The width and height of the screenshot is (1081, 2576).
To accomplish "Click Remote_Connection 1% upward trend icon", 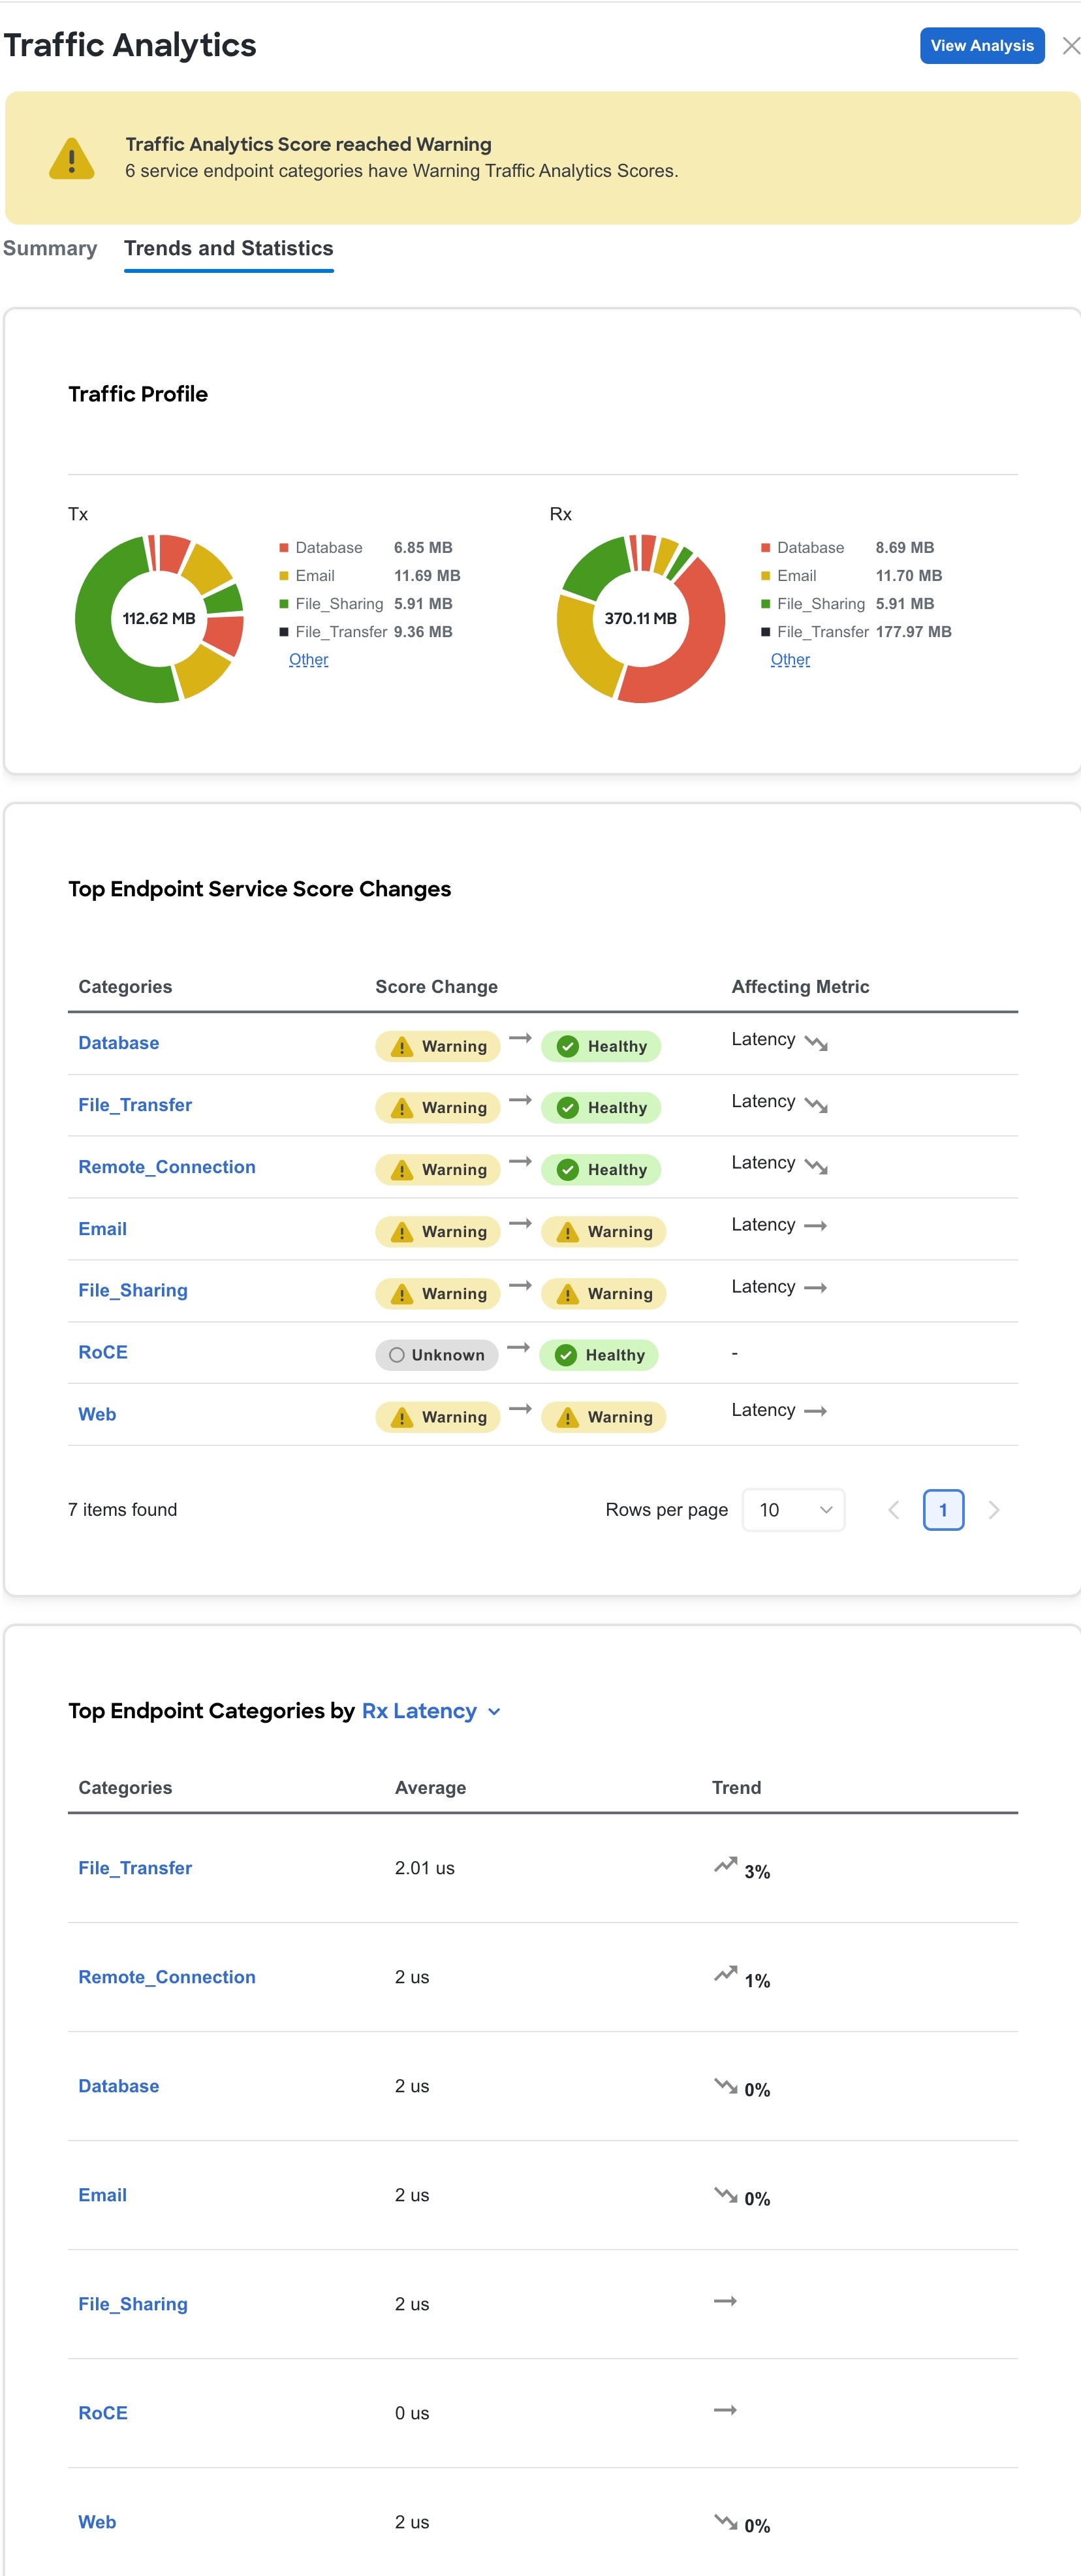I will 725,1974.
